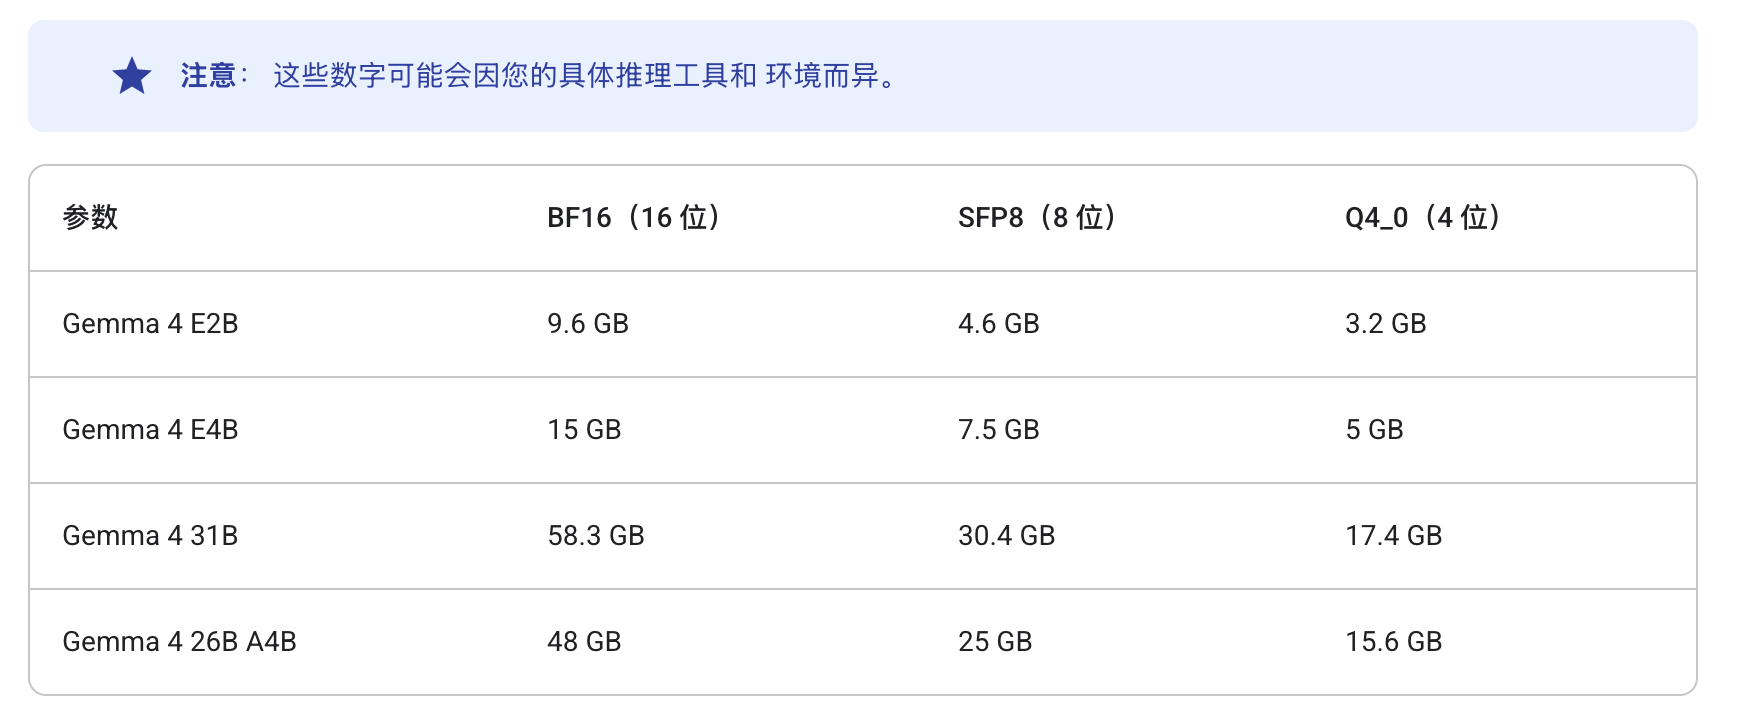Screen dimensions: 1738x710
Task: Click the 参数 column header
Action: [x=90, y=217]
